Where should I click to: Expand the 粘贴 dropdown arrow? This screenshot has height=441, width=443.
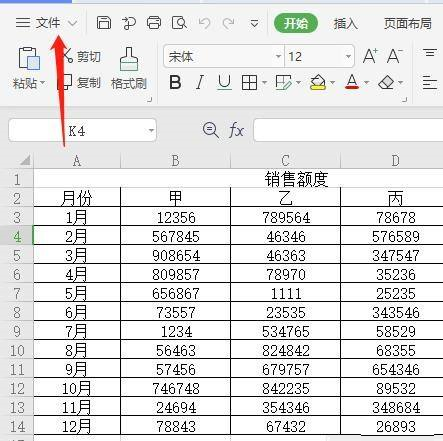pyautogui.click(x=42, y=82)
